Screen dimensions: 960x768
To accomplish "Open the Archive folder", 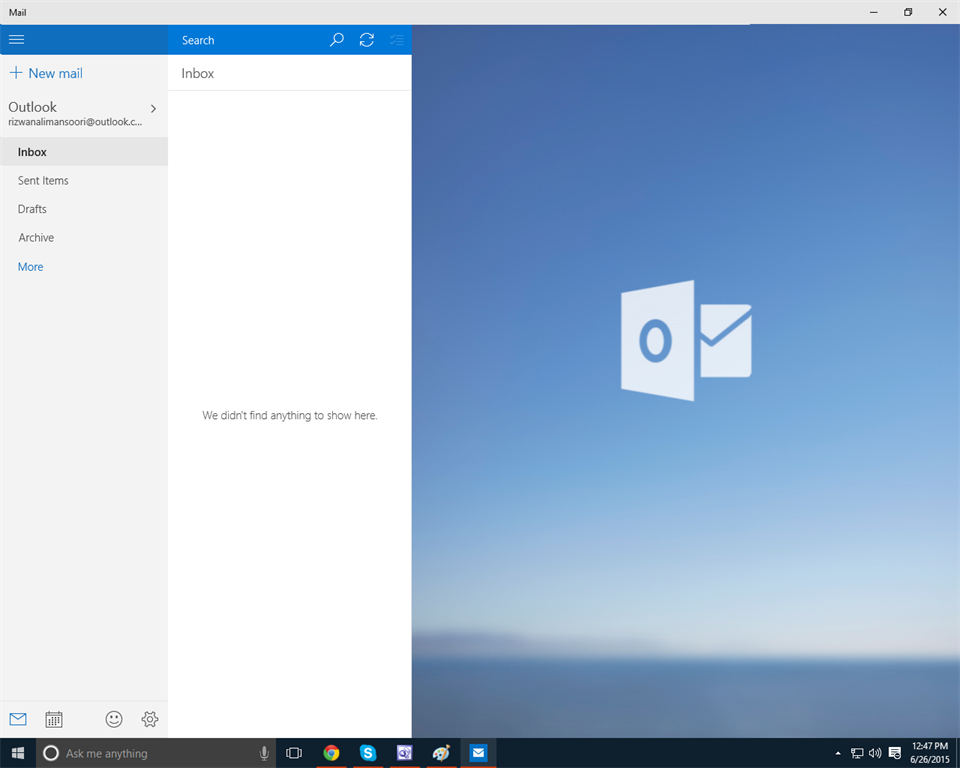I will click(x=84, y=238).
